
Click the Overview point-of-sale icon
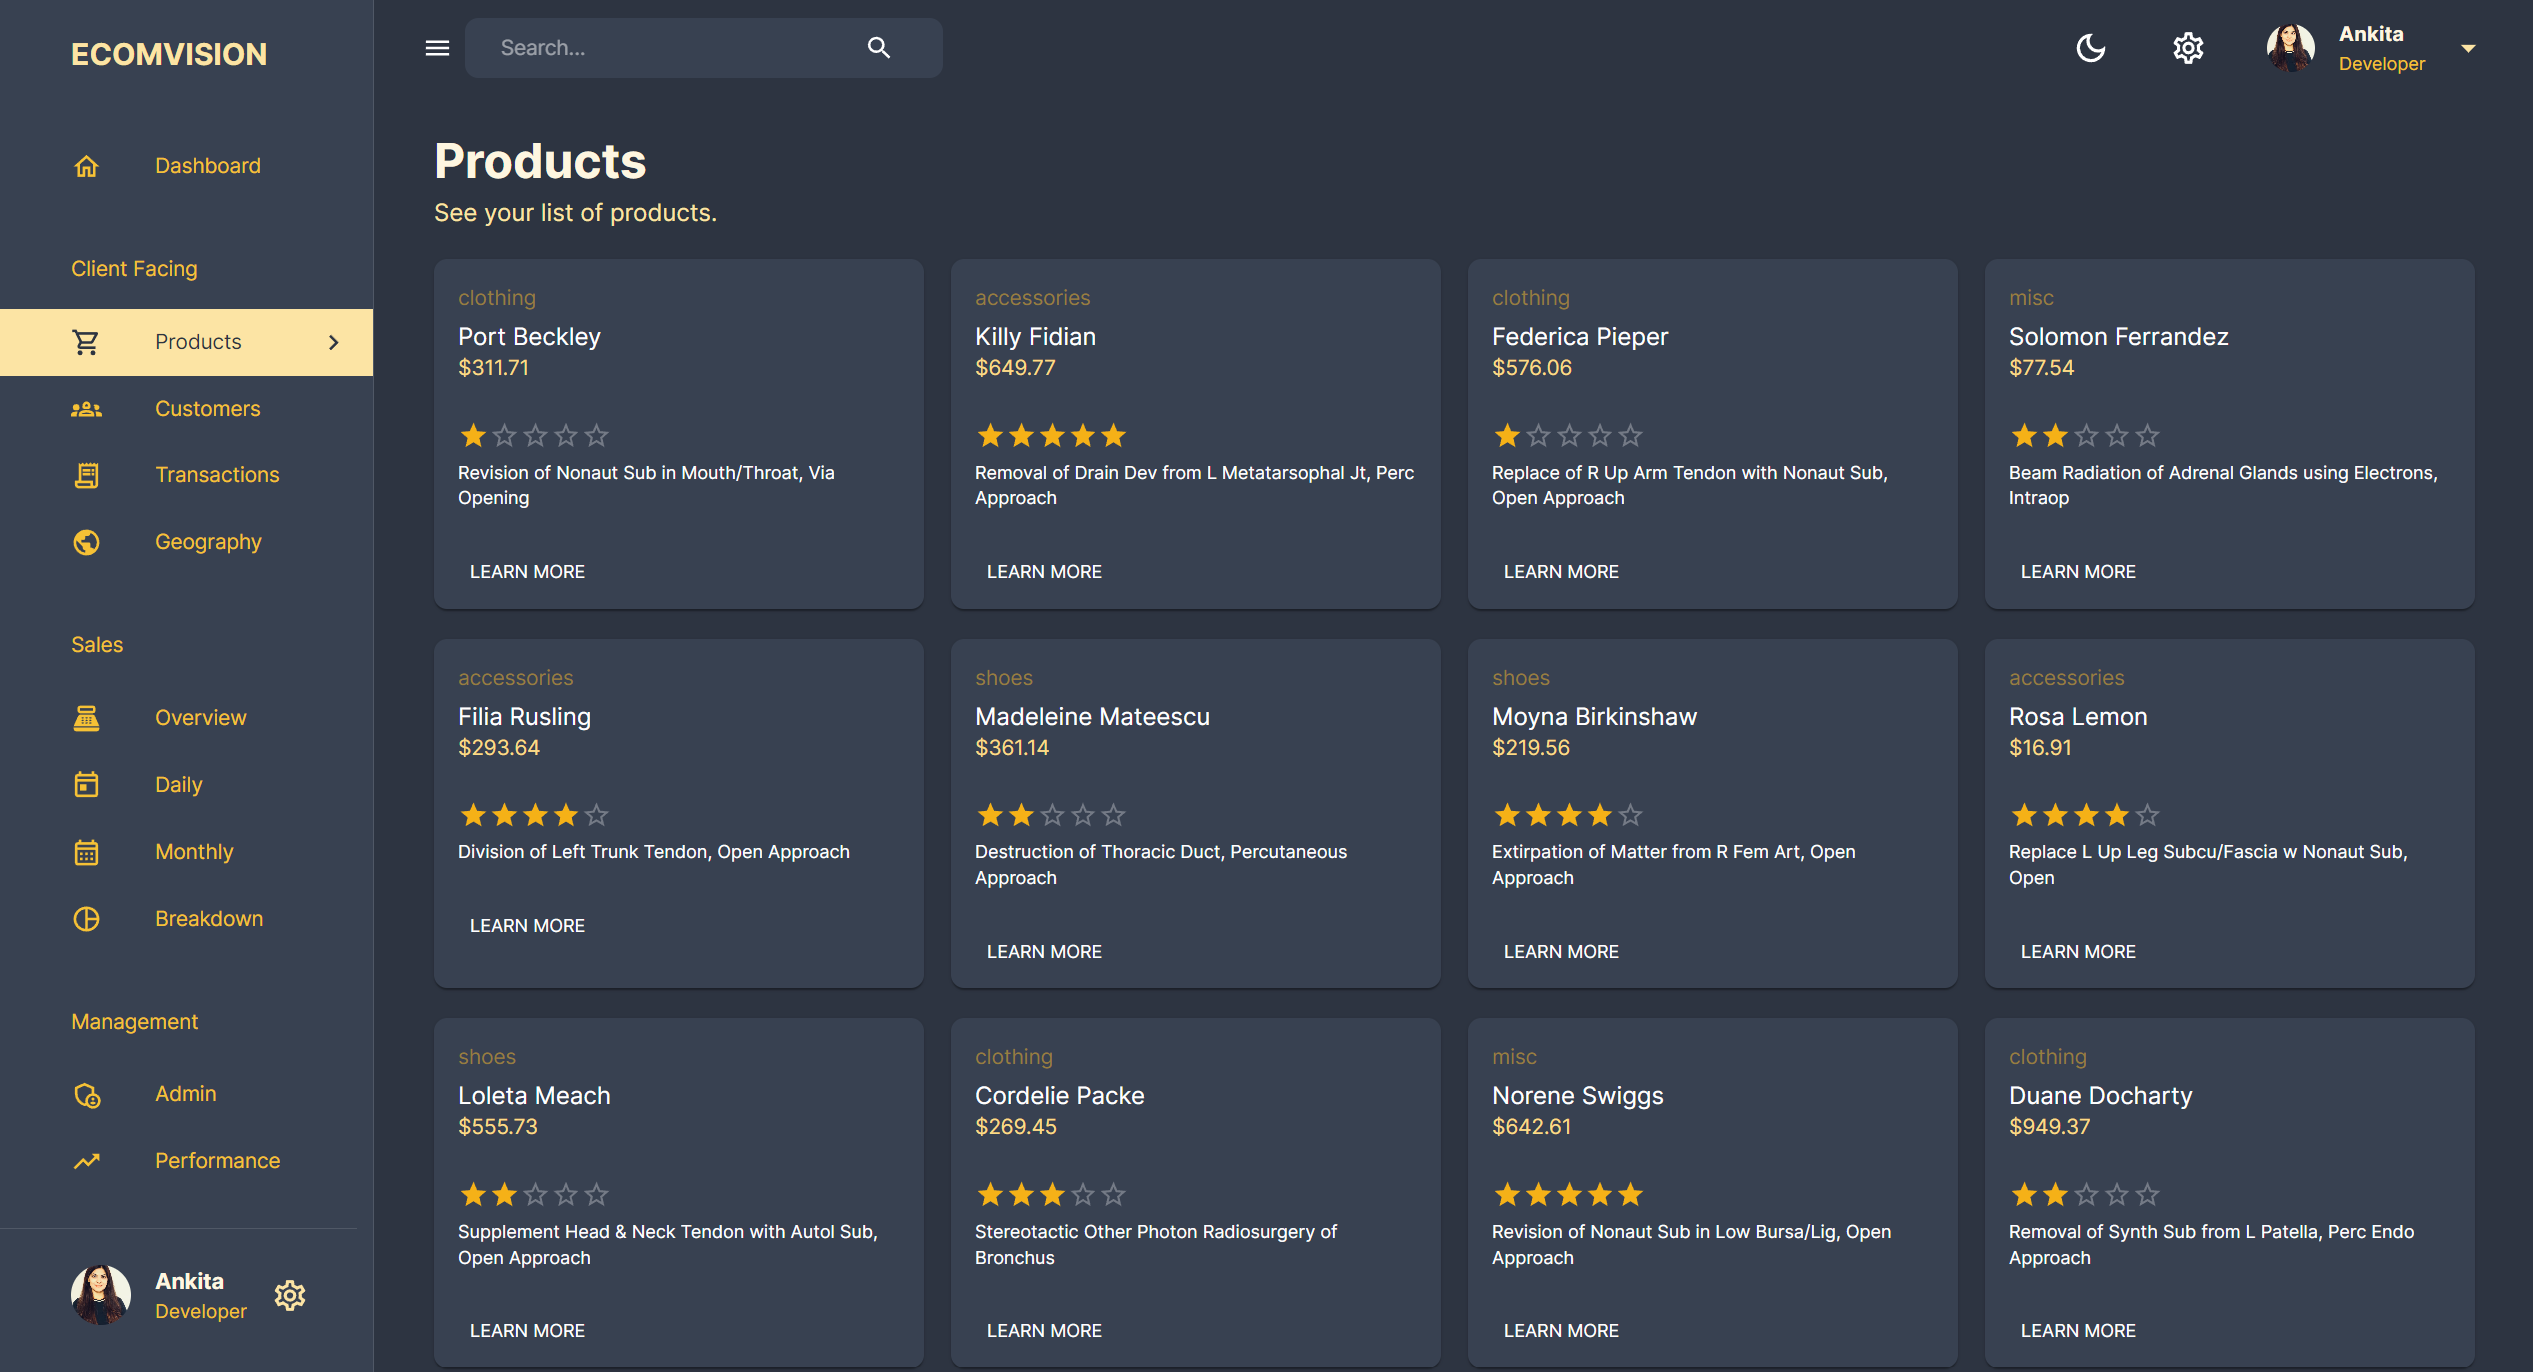[87, 718]
